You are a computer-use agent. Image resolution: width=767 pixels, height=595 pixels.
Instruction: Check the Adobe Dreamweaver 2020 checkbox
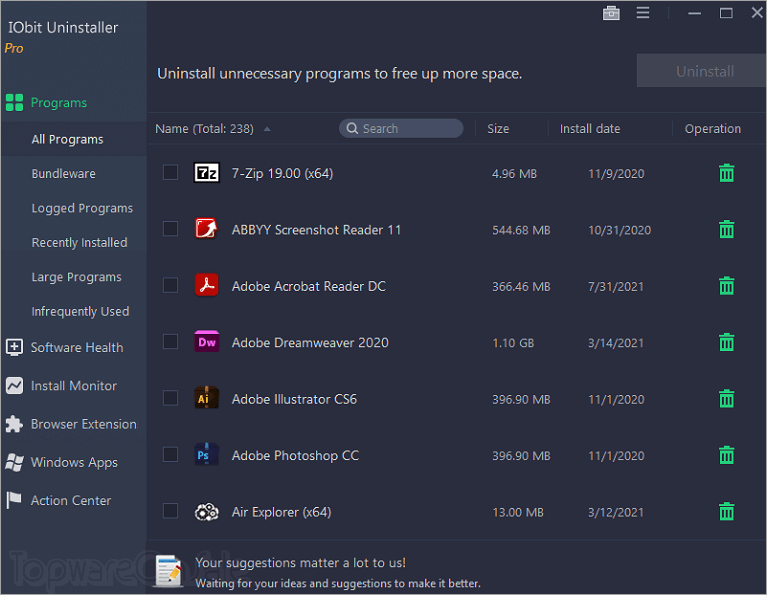pyautogui.click(x=170, y=342)
